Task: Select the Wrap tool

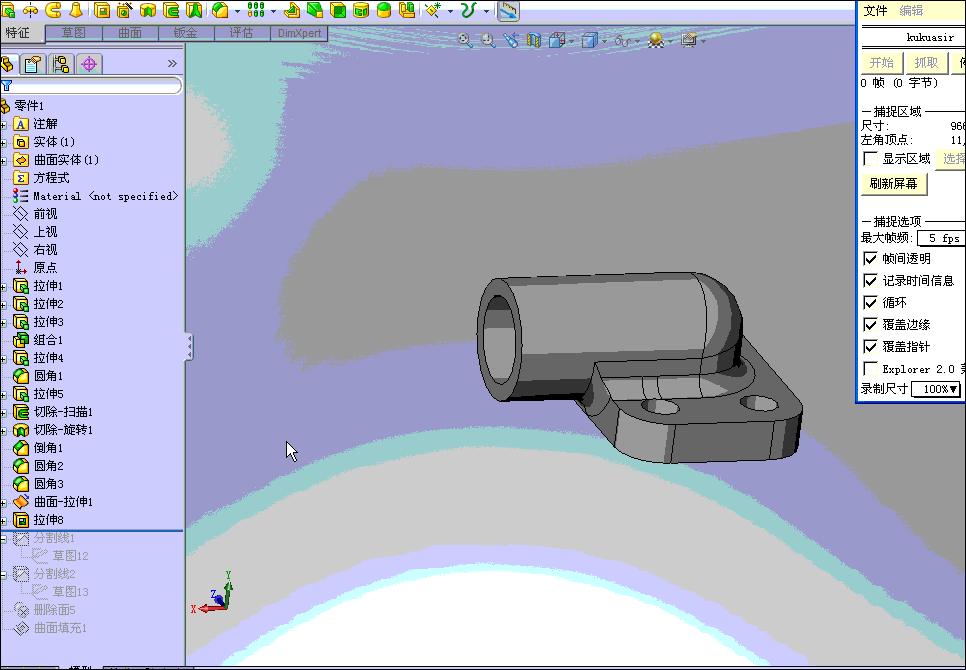Action: 361,10
